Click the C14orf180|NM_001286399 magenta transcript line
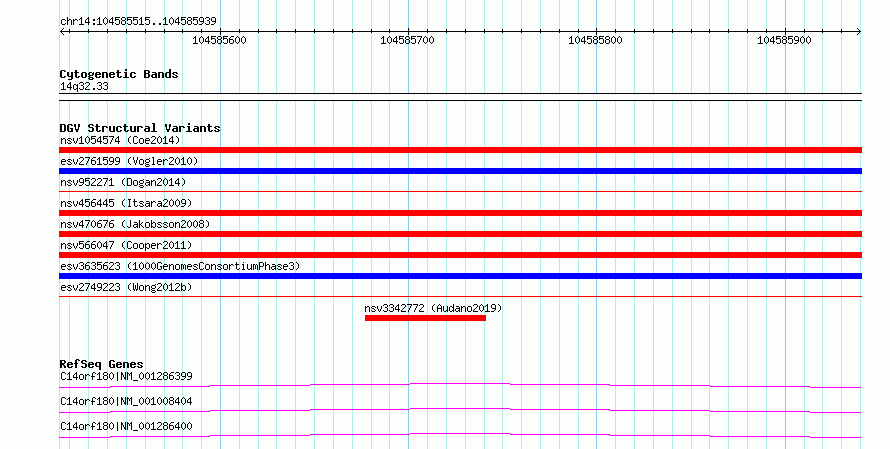The width and height of the screenshot is (890, 449). [x=460, y=385]
